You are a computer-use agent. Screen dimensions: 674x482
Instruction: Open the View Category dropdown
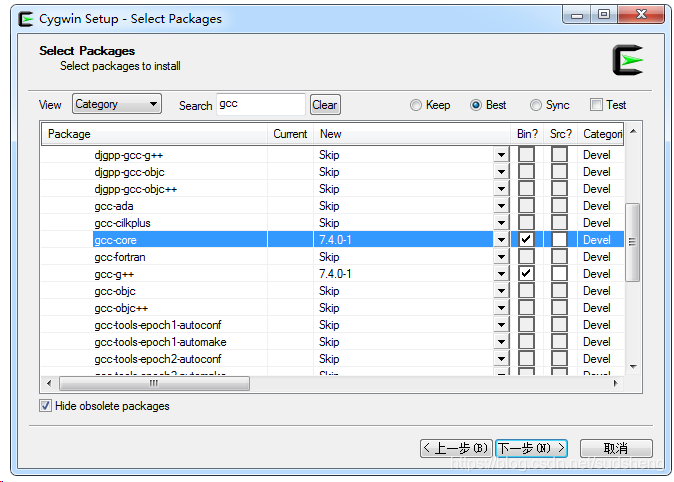point(117,104)
